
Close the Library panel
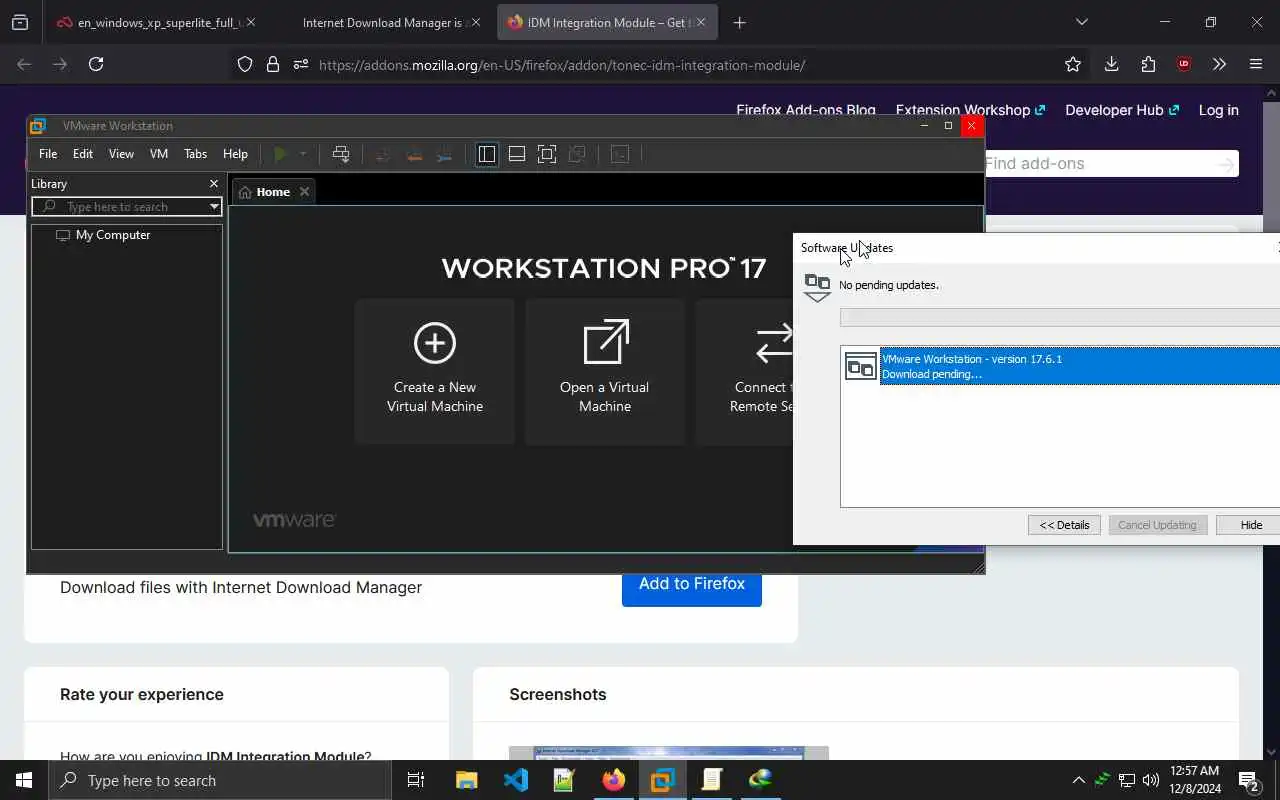(213, 184)
